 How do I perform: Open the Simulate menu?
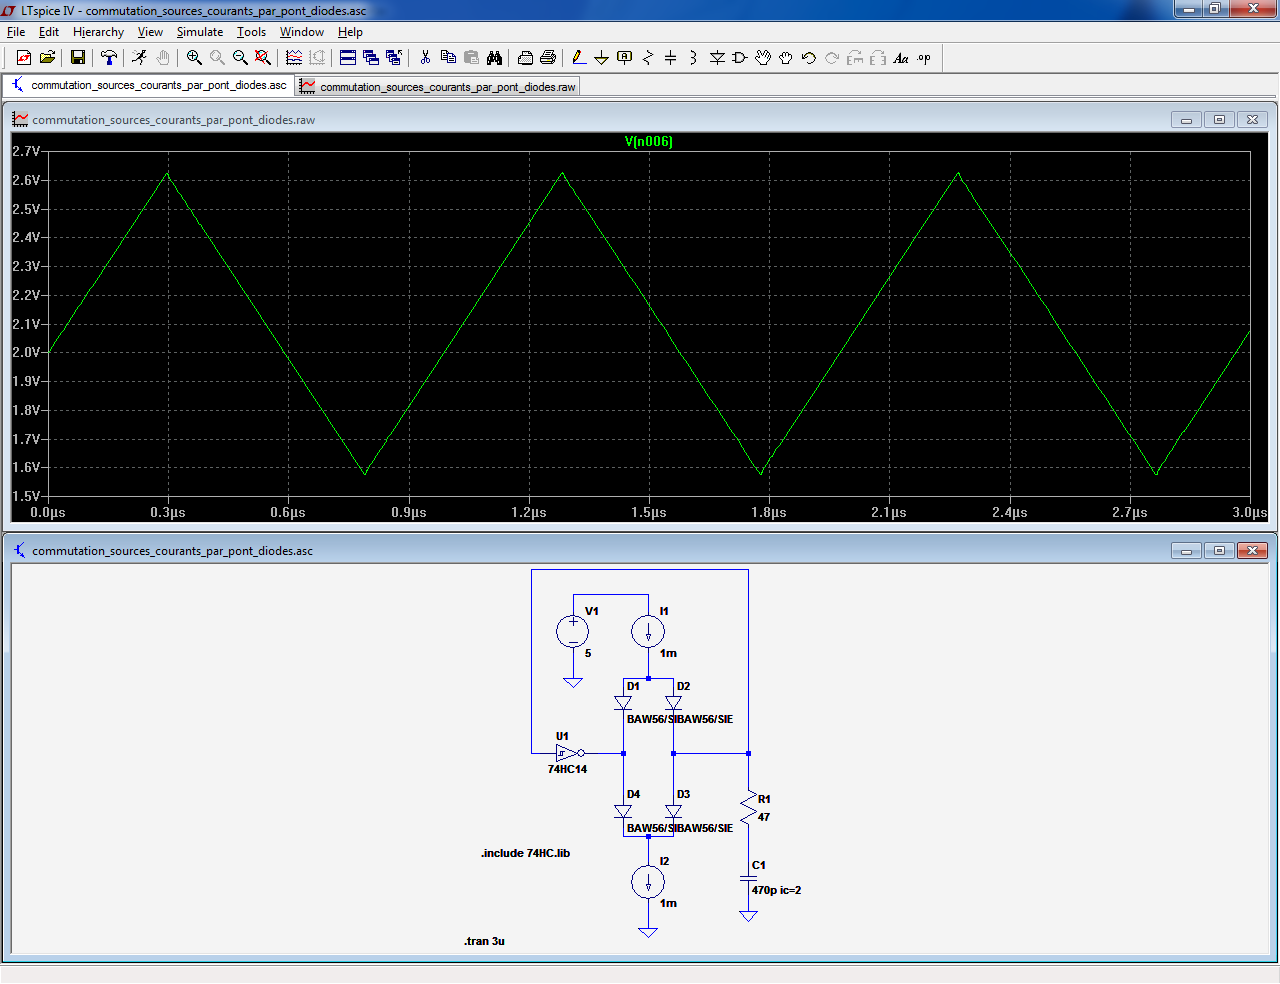200,32
